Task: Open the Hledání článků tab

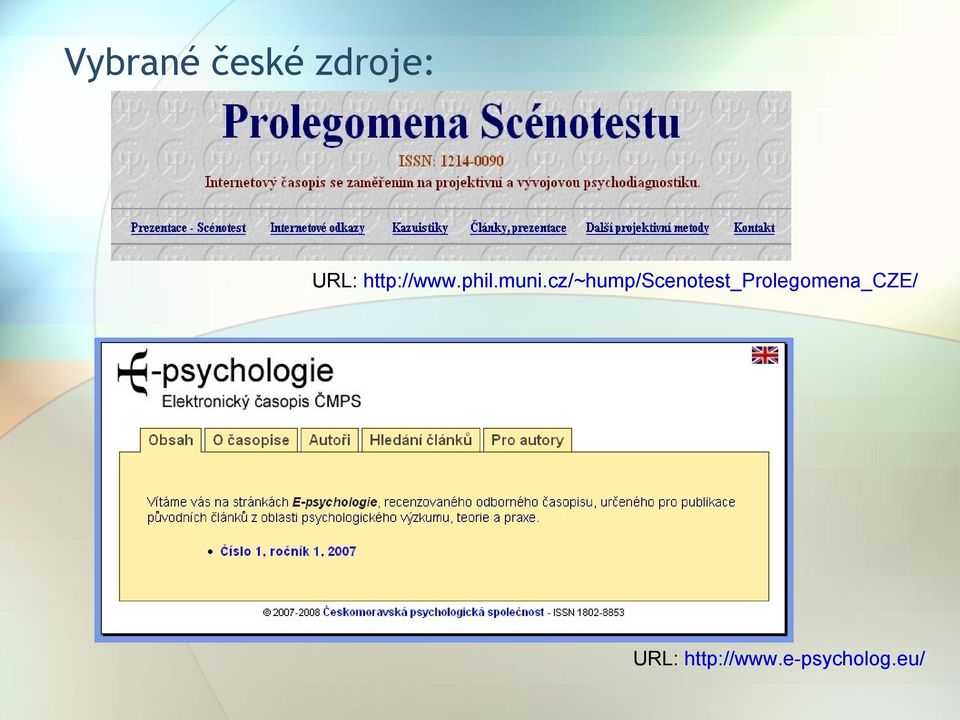Action: point(421,440)
